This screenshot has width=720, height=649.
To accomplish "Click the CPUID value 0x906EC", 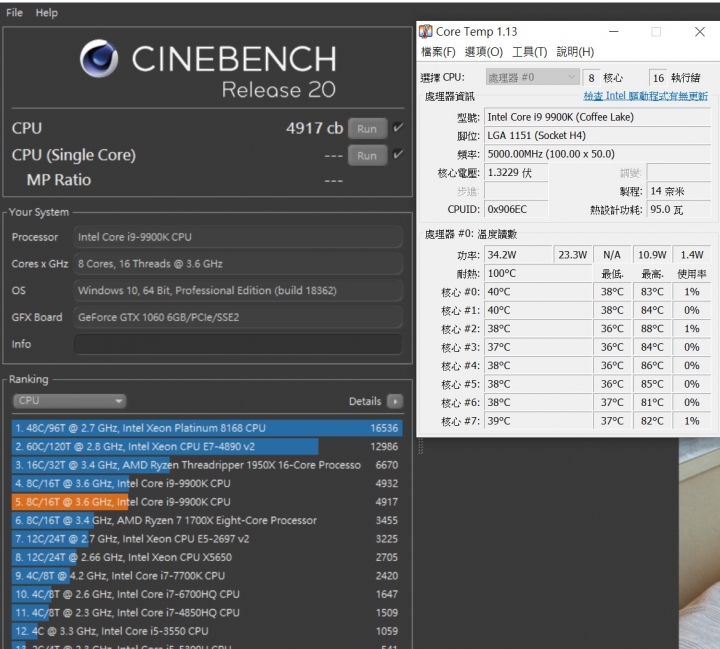I will point(516,209).
